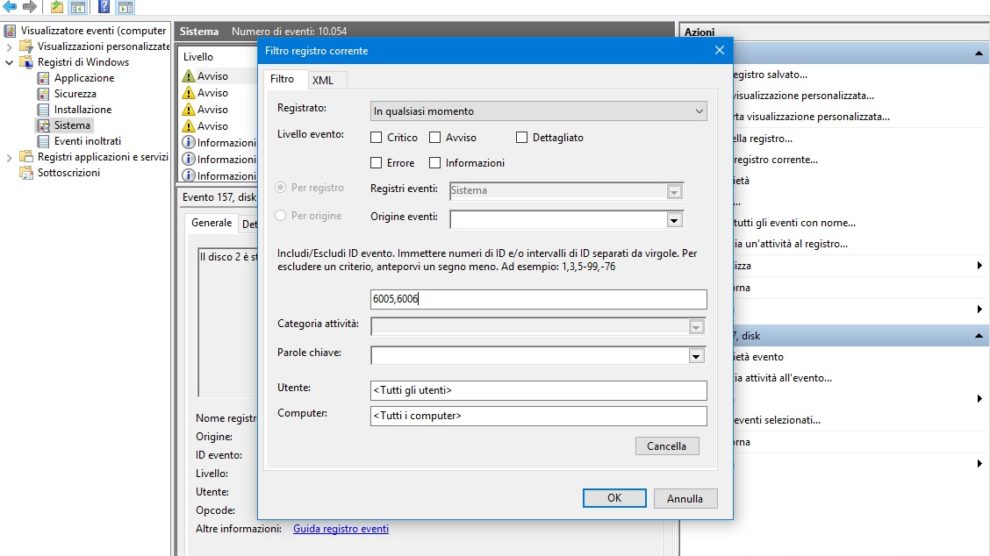Viewport: 990px width, 556px height.
Task: Open the Sicurezza log in tree
Action: pos(75,94)
